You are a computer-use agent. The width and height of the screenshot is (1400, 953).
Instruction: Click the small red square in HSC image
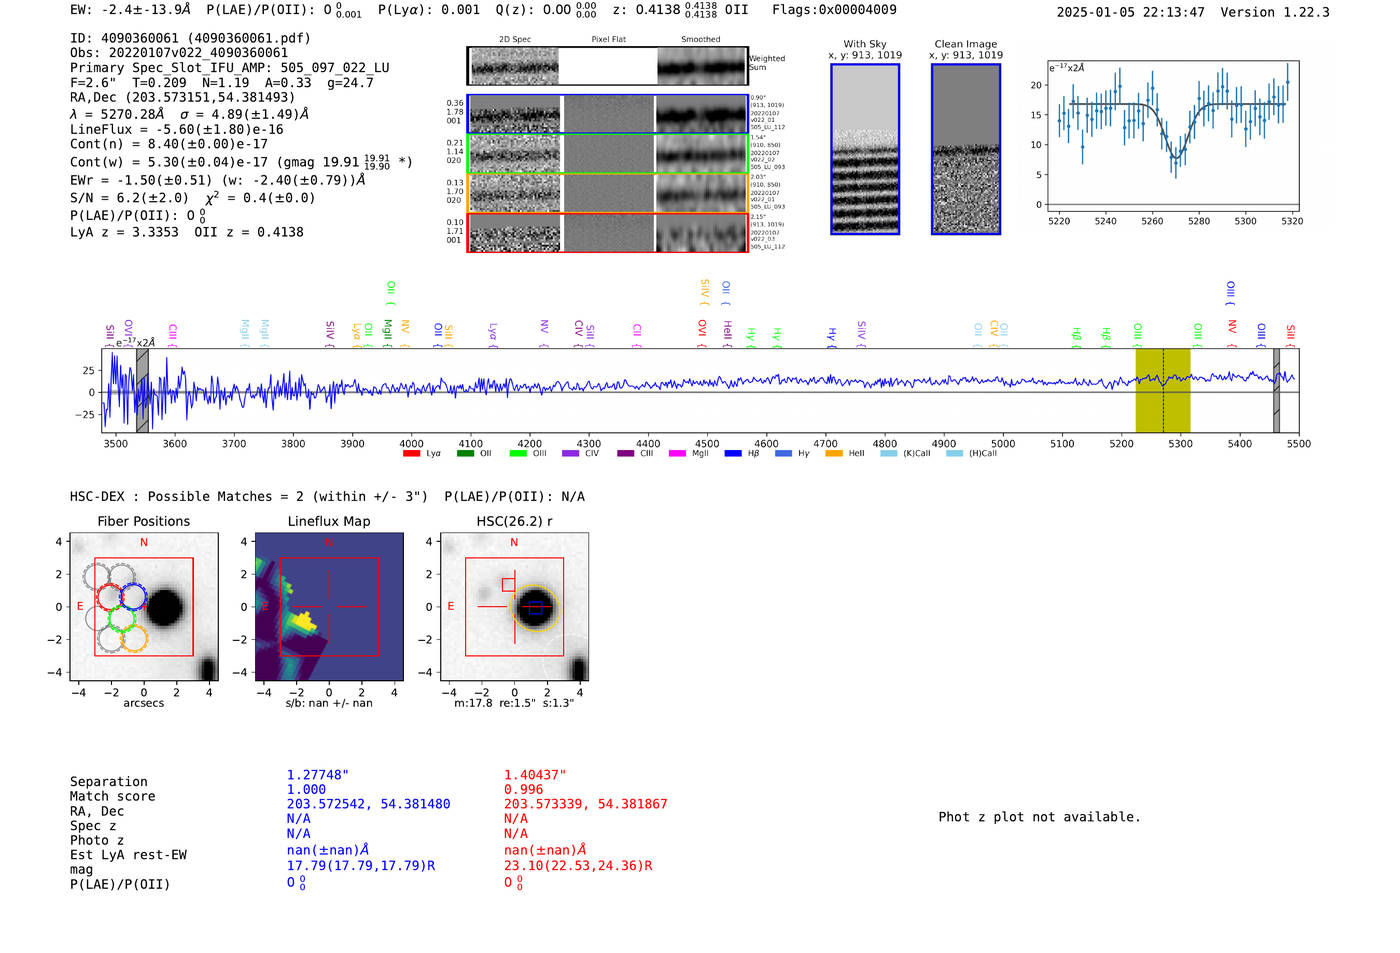pyautogui.click(x=508, y=584)
